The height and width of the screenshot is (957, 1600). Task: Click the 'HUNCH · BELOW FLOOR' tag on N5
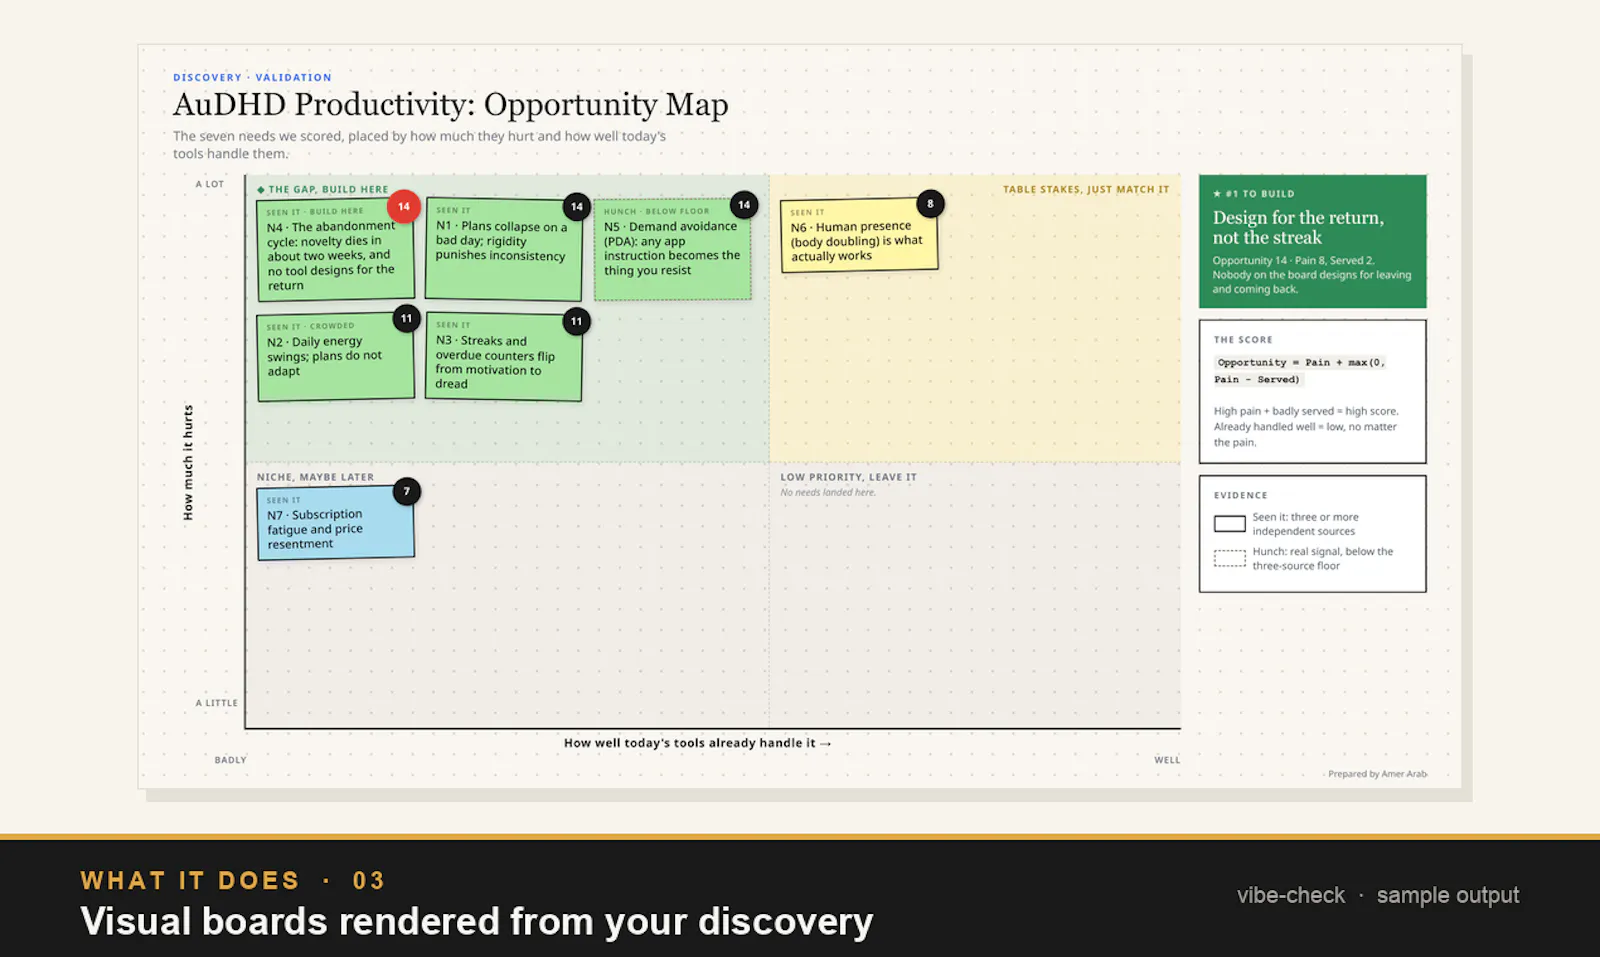coord(656,211)
